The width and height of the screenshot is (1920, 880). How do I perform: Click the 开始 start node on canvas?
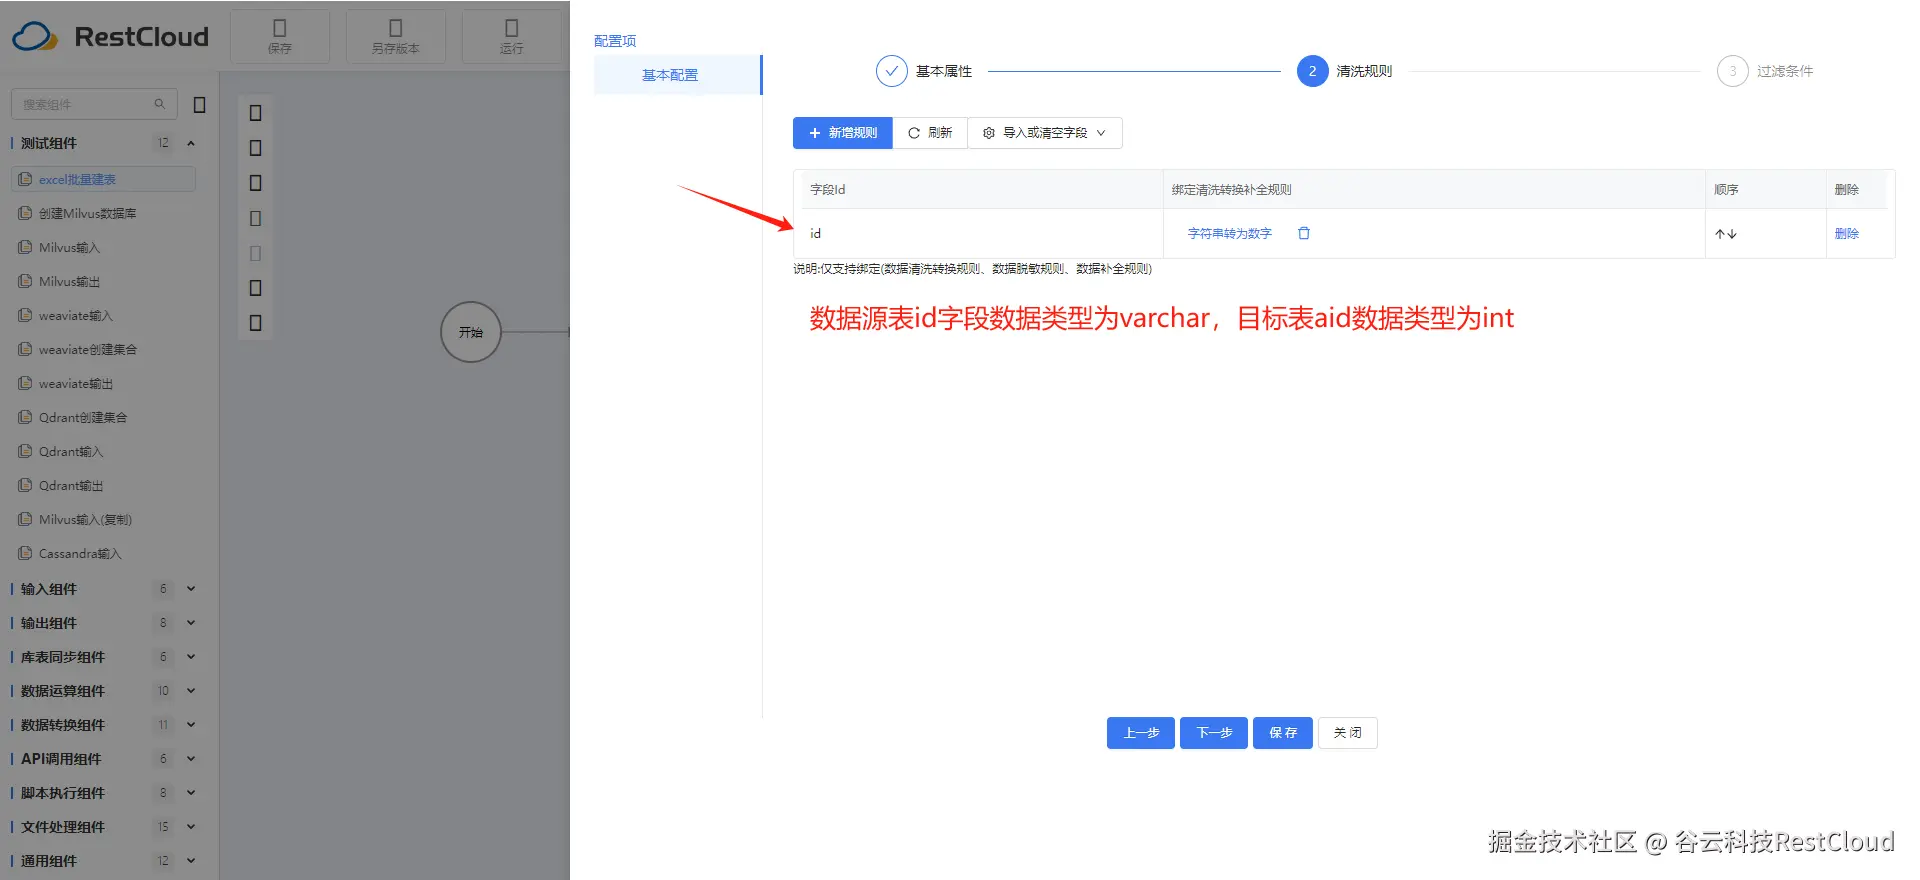pyautogui.click(x=471, y=332)
